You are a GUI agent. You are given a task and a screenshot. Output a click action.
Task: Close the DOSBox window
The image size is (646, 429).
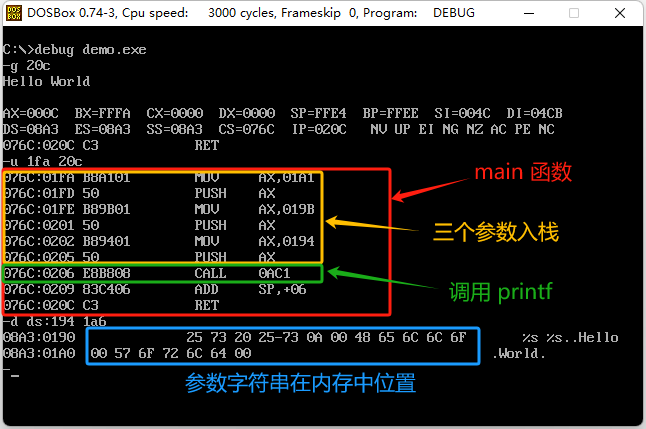[620, 13]
